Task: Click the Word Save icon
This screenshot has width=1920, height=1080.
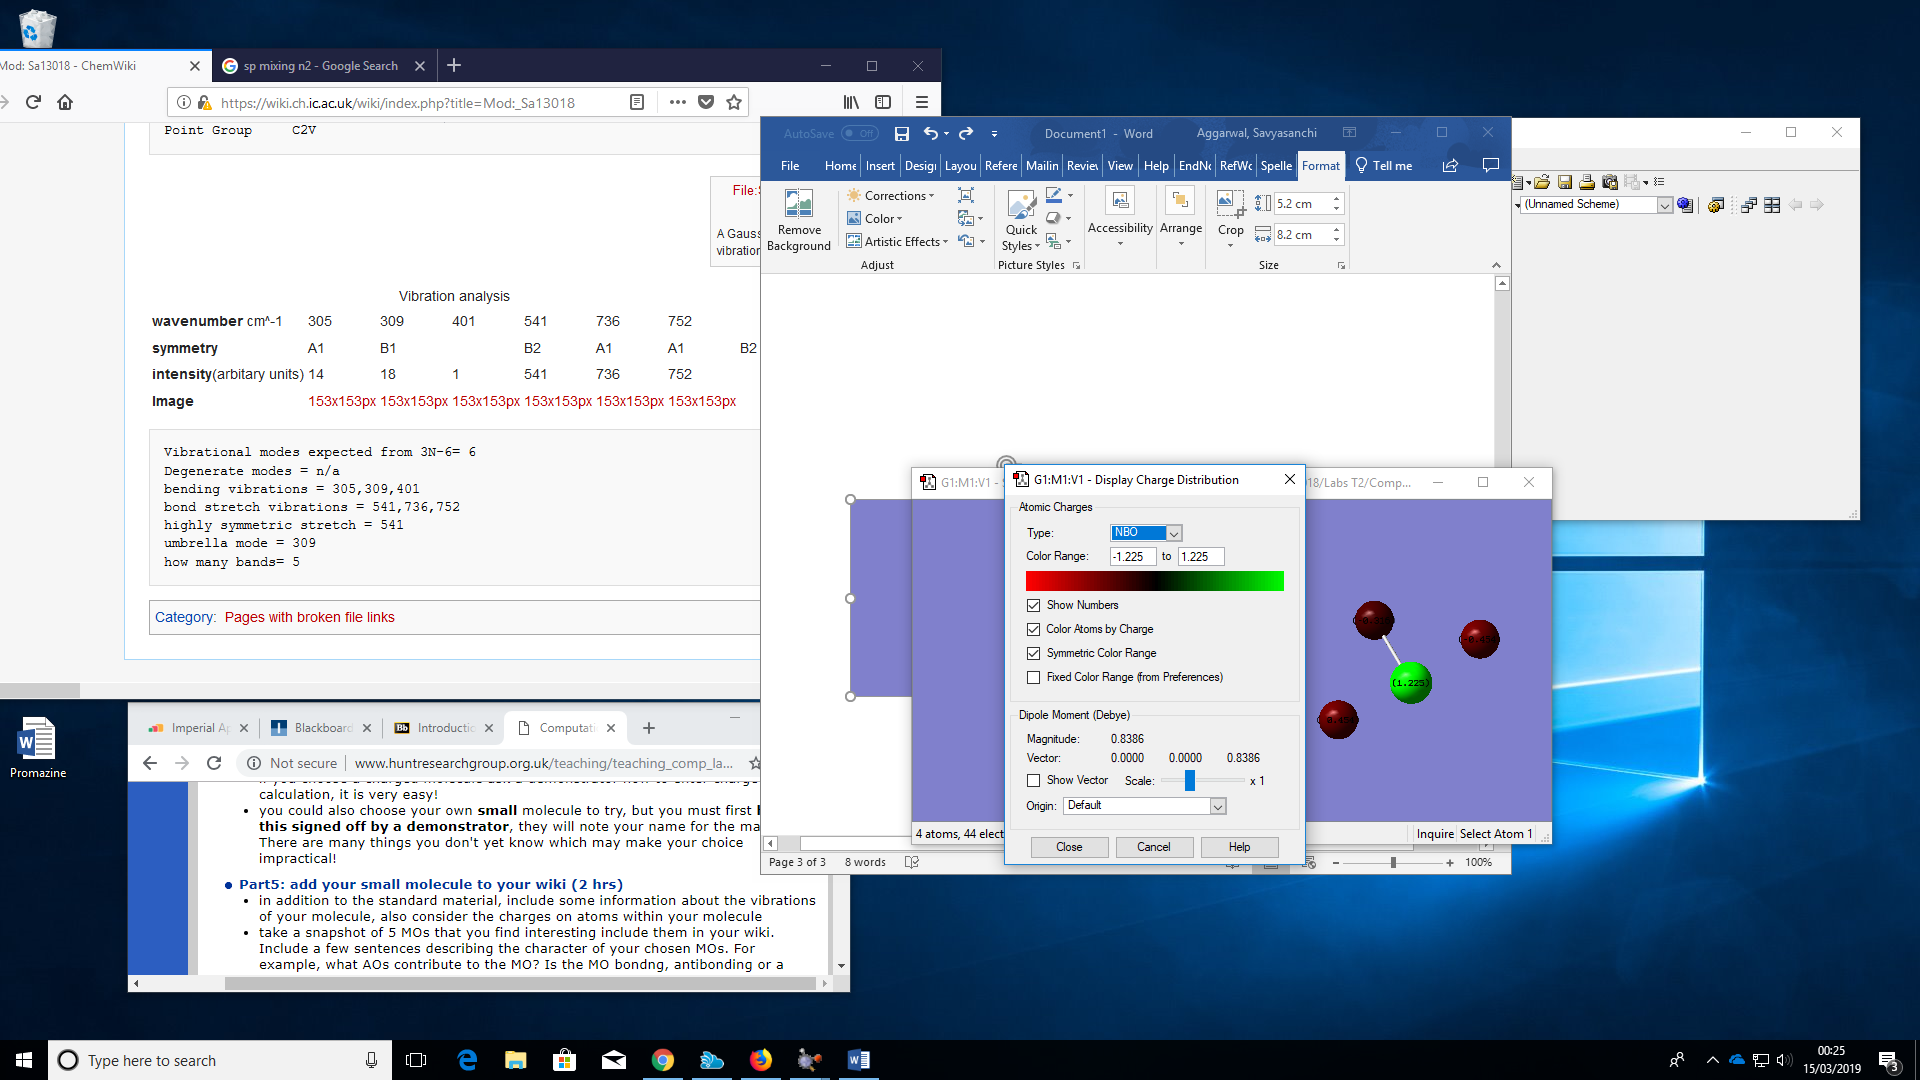Action: [x=901, y=133]
